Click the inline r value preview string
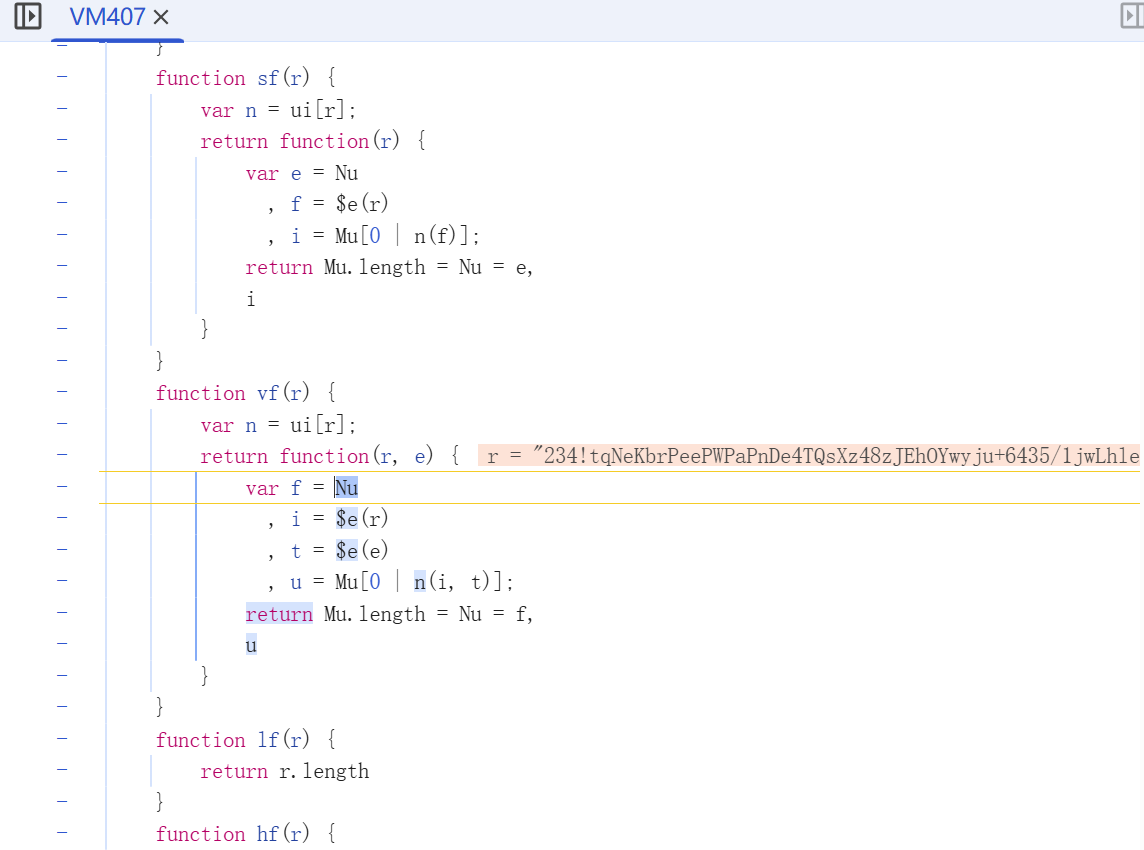Image resolution: width=1144 pixels, height=850 pixels. 810,457
